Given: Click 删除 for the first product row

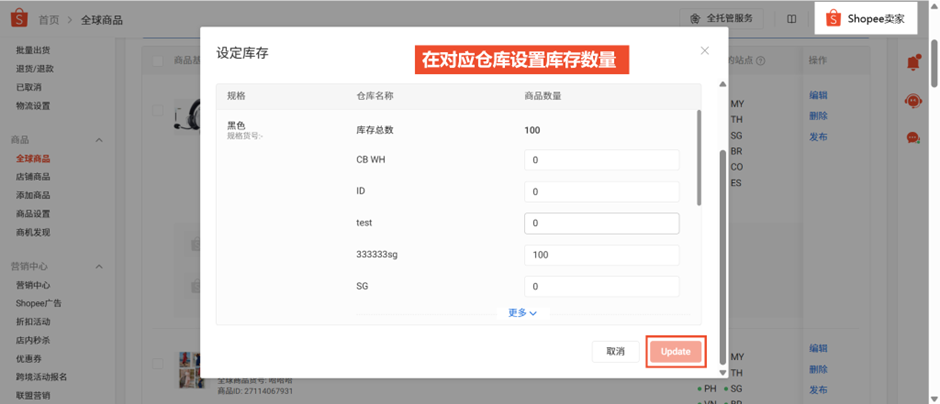Looking at the screenshot, I should click(818, 116).
